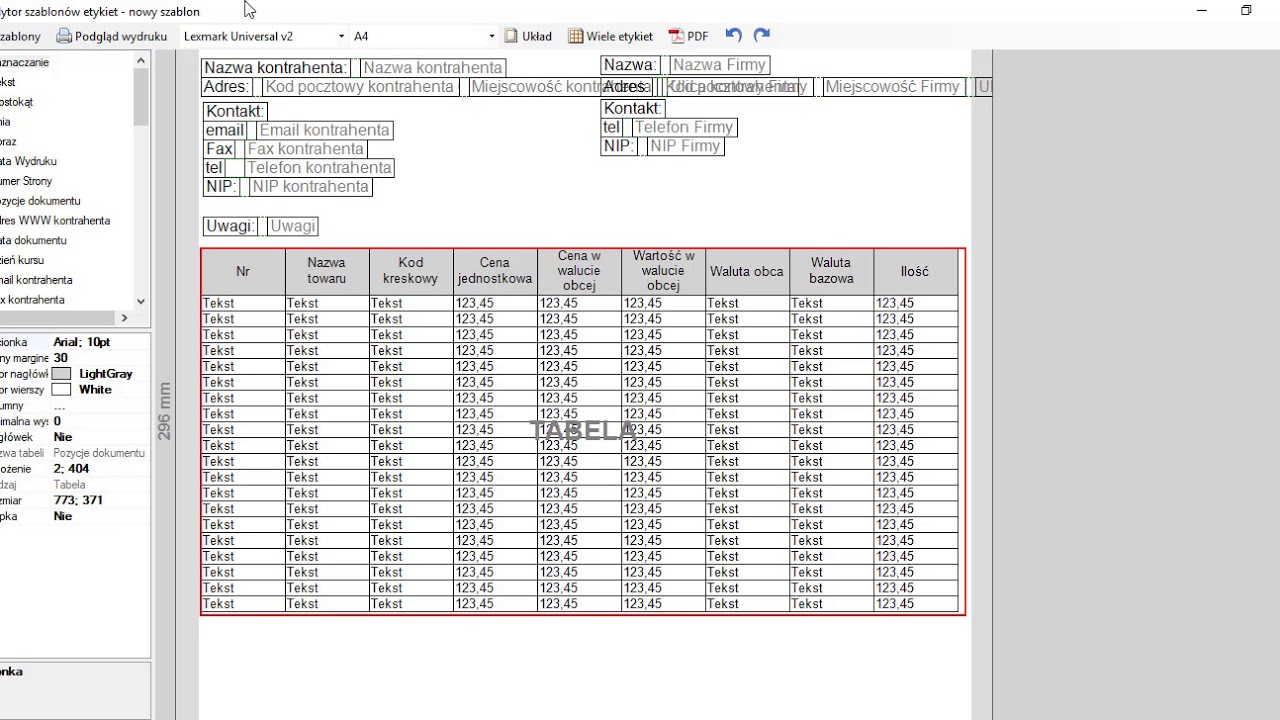The height and width of the screenshot is (720, 1280).
Task: Restore down the template editor window
Action: tap(1246, 11)
